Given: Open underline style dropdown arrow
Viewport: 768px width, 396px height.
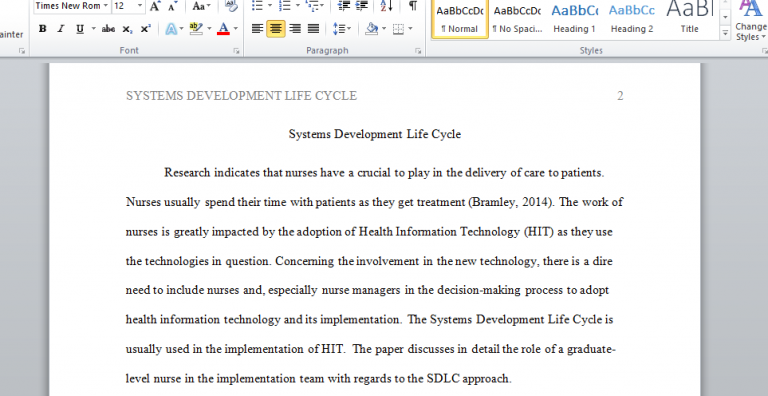Looking at the screenshot, I should pos(93,29).
